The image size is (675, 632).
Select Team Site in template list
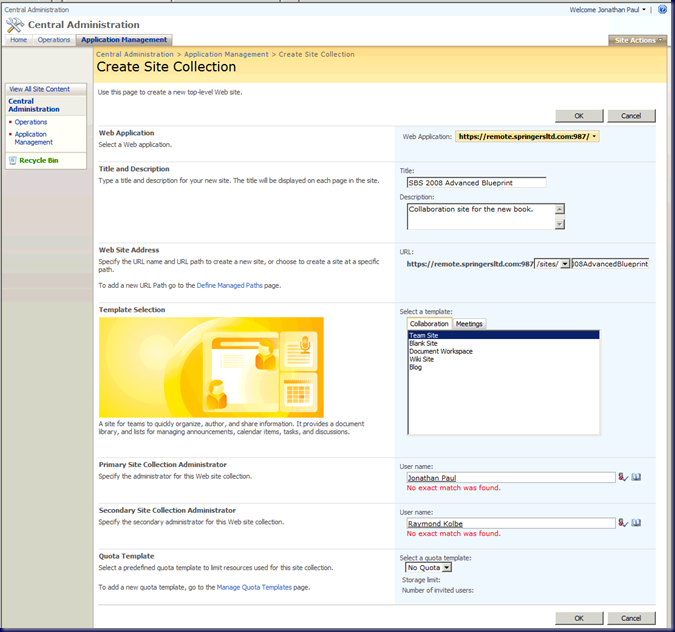coord(503,335)
